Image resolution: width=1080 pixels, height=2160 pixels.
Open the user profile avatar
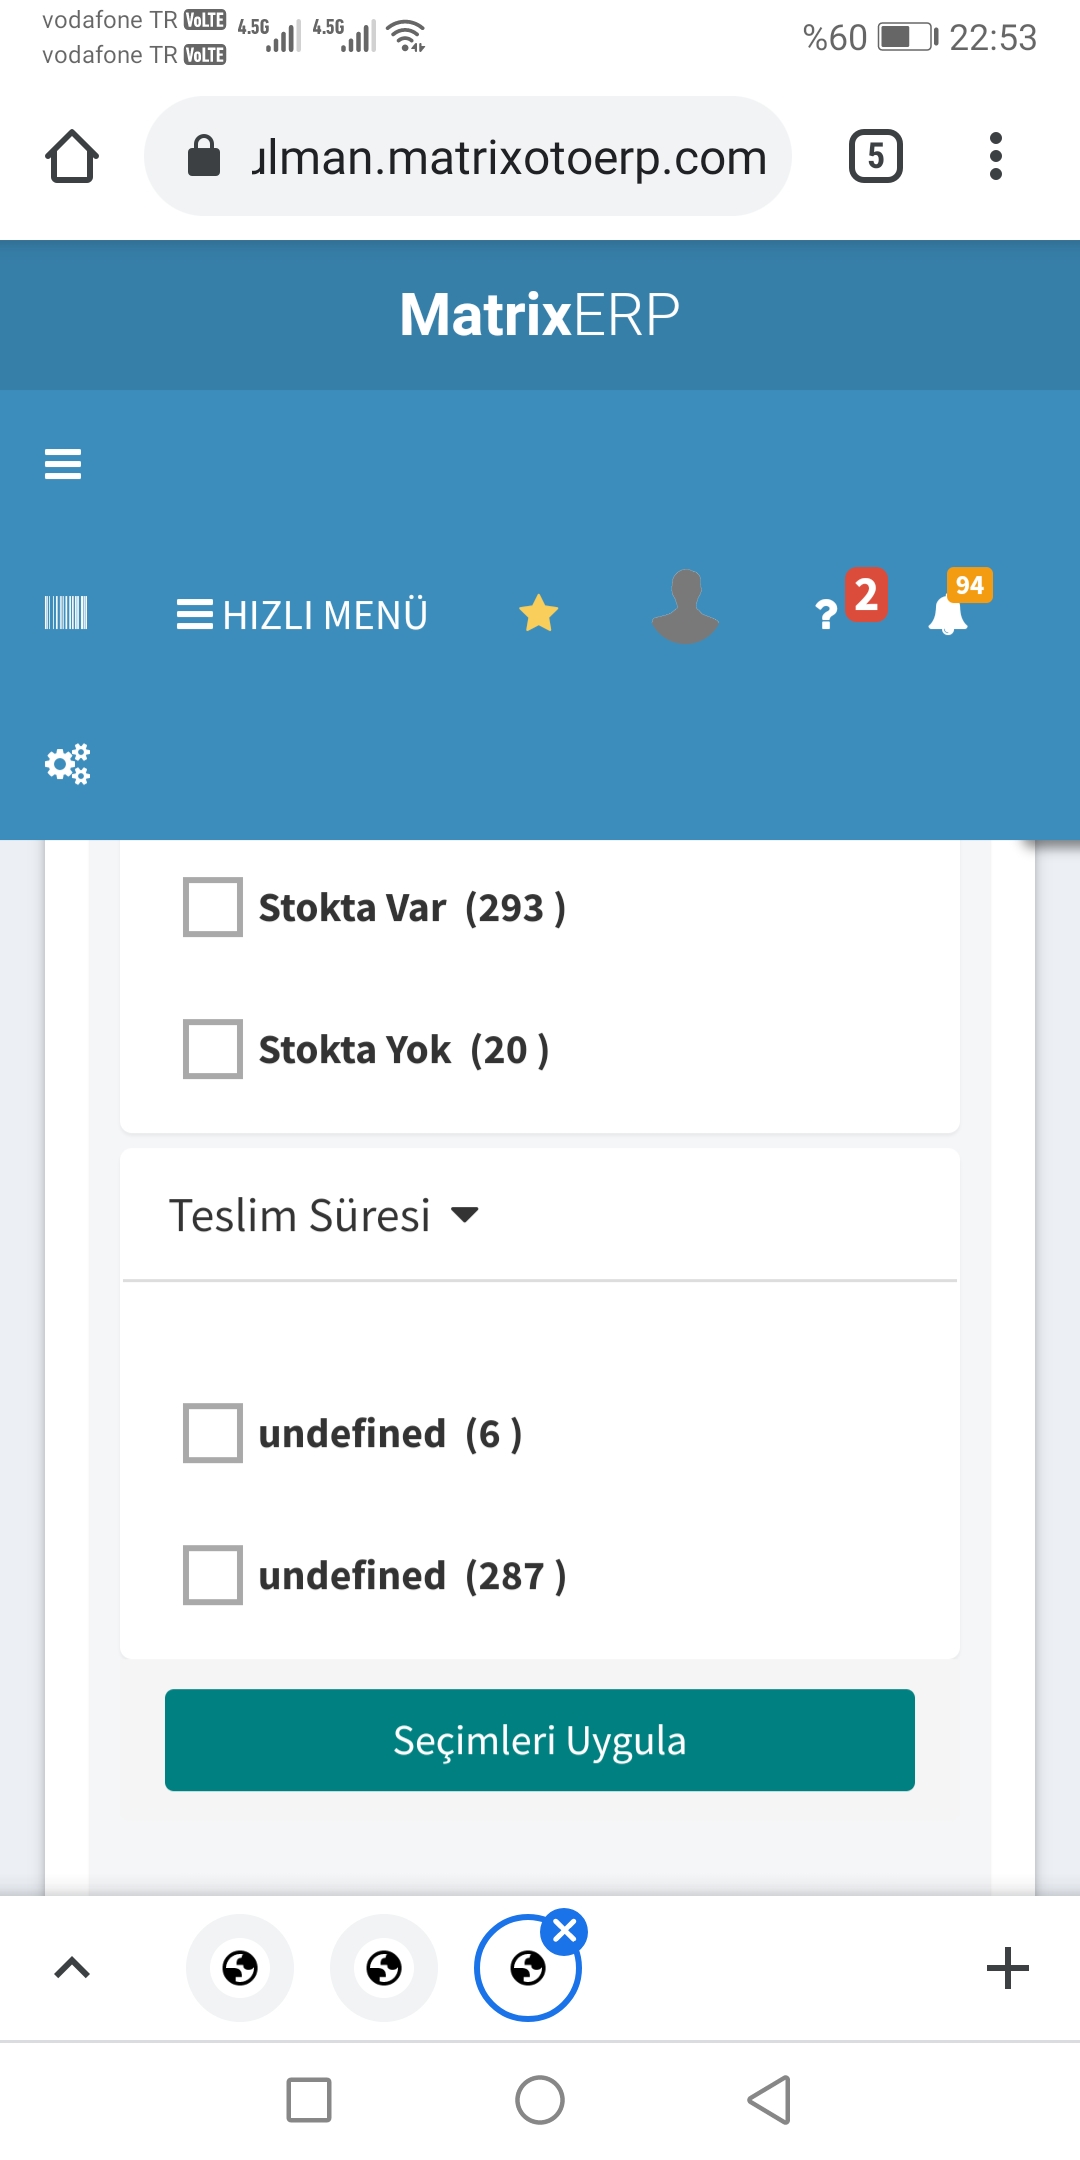coord(685,607)
